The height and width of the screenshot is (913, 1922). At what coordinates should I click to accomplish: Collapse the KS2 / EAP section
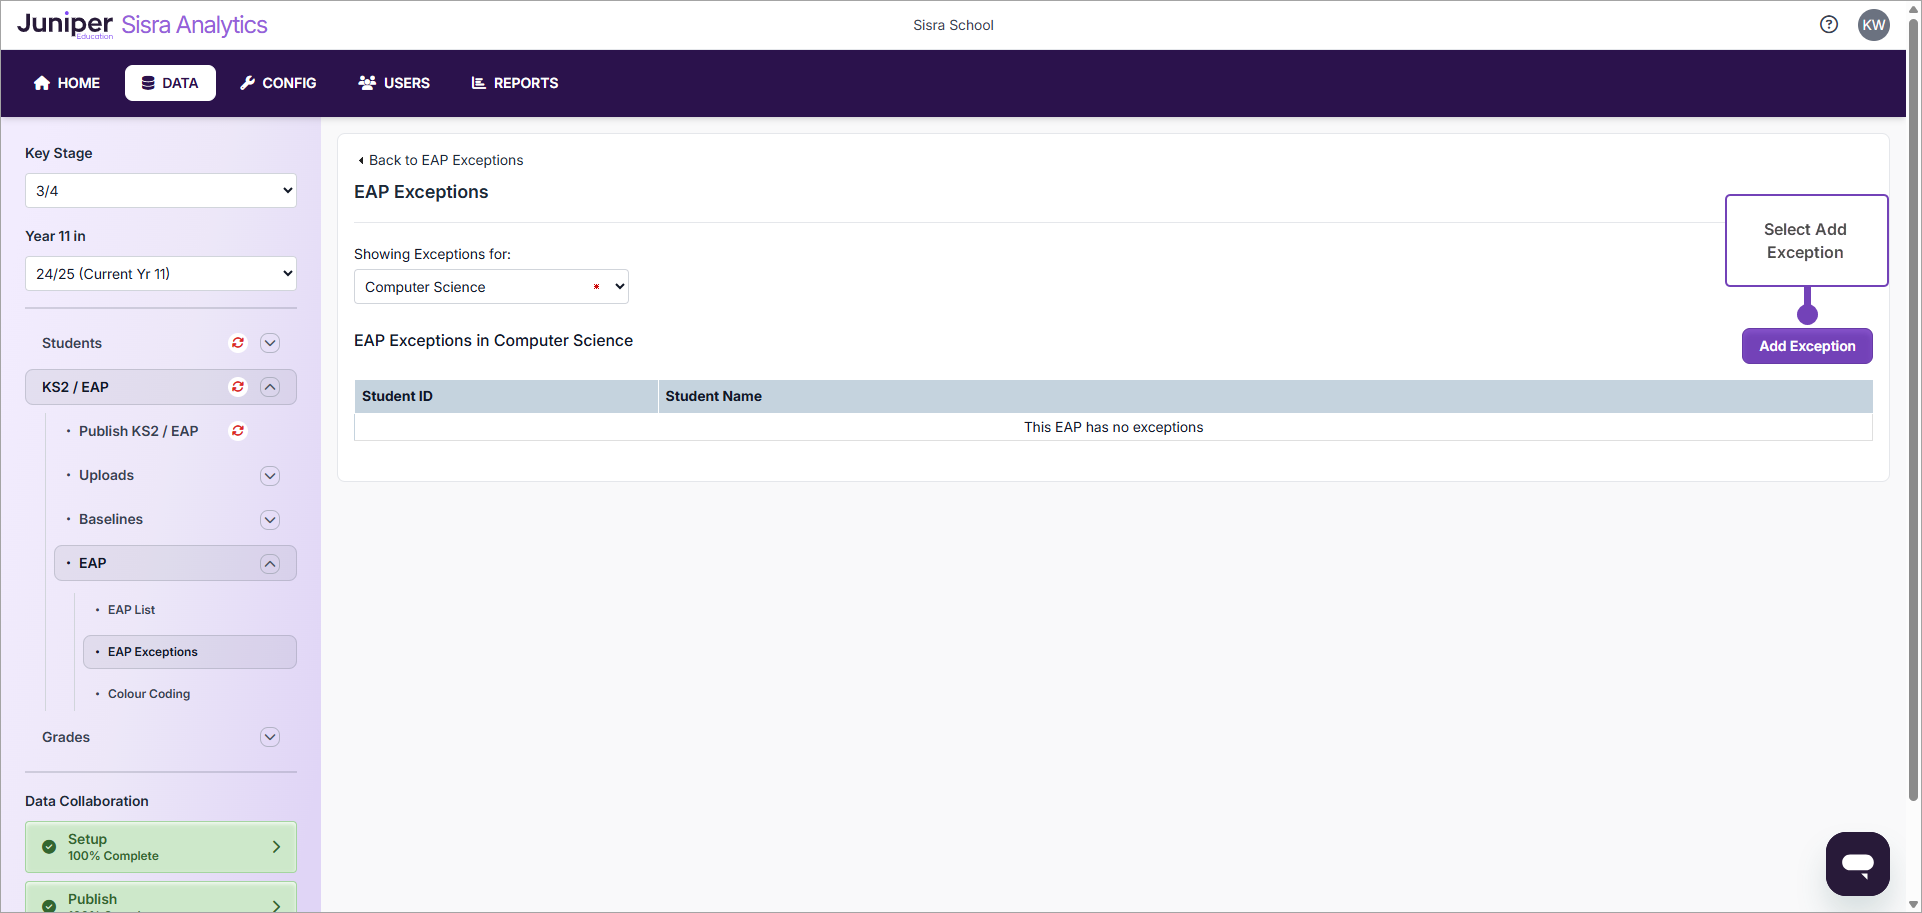[x=270, y=387]
